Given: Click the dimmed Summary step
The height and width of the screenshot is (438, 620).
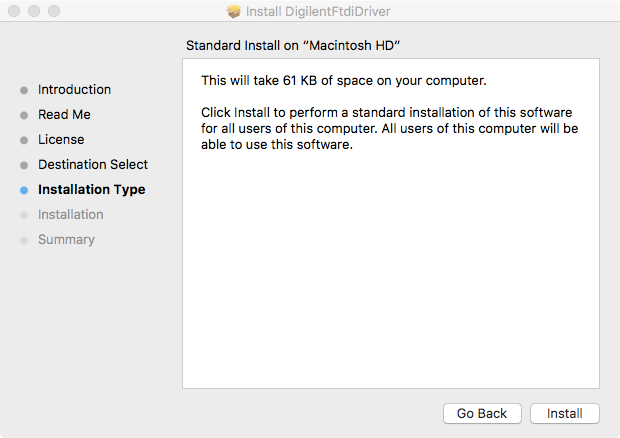Looking at the screenshot, I should (x=66, y=240).
